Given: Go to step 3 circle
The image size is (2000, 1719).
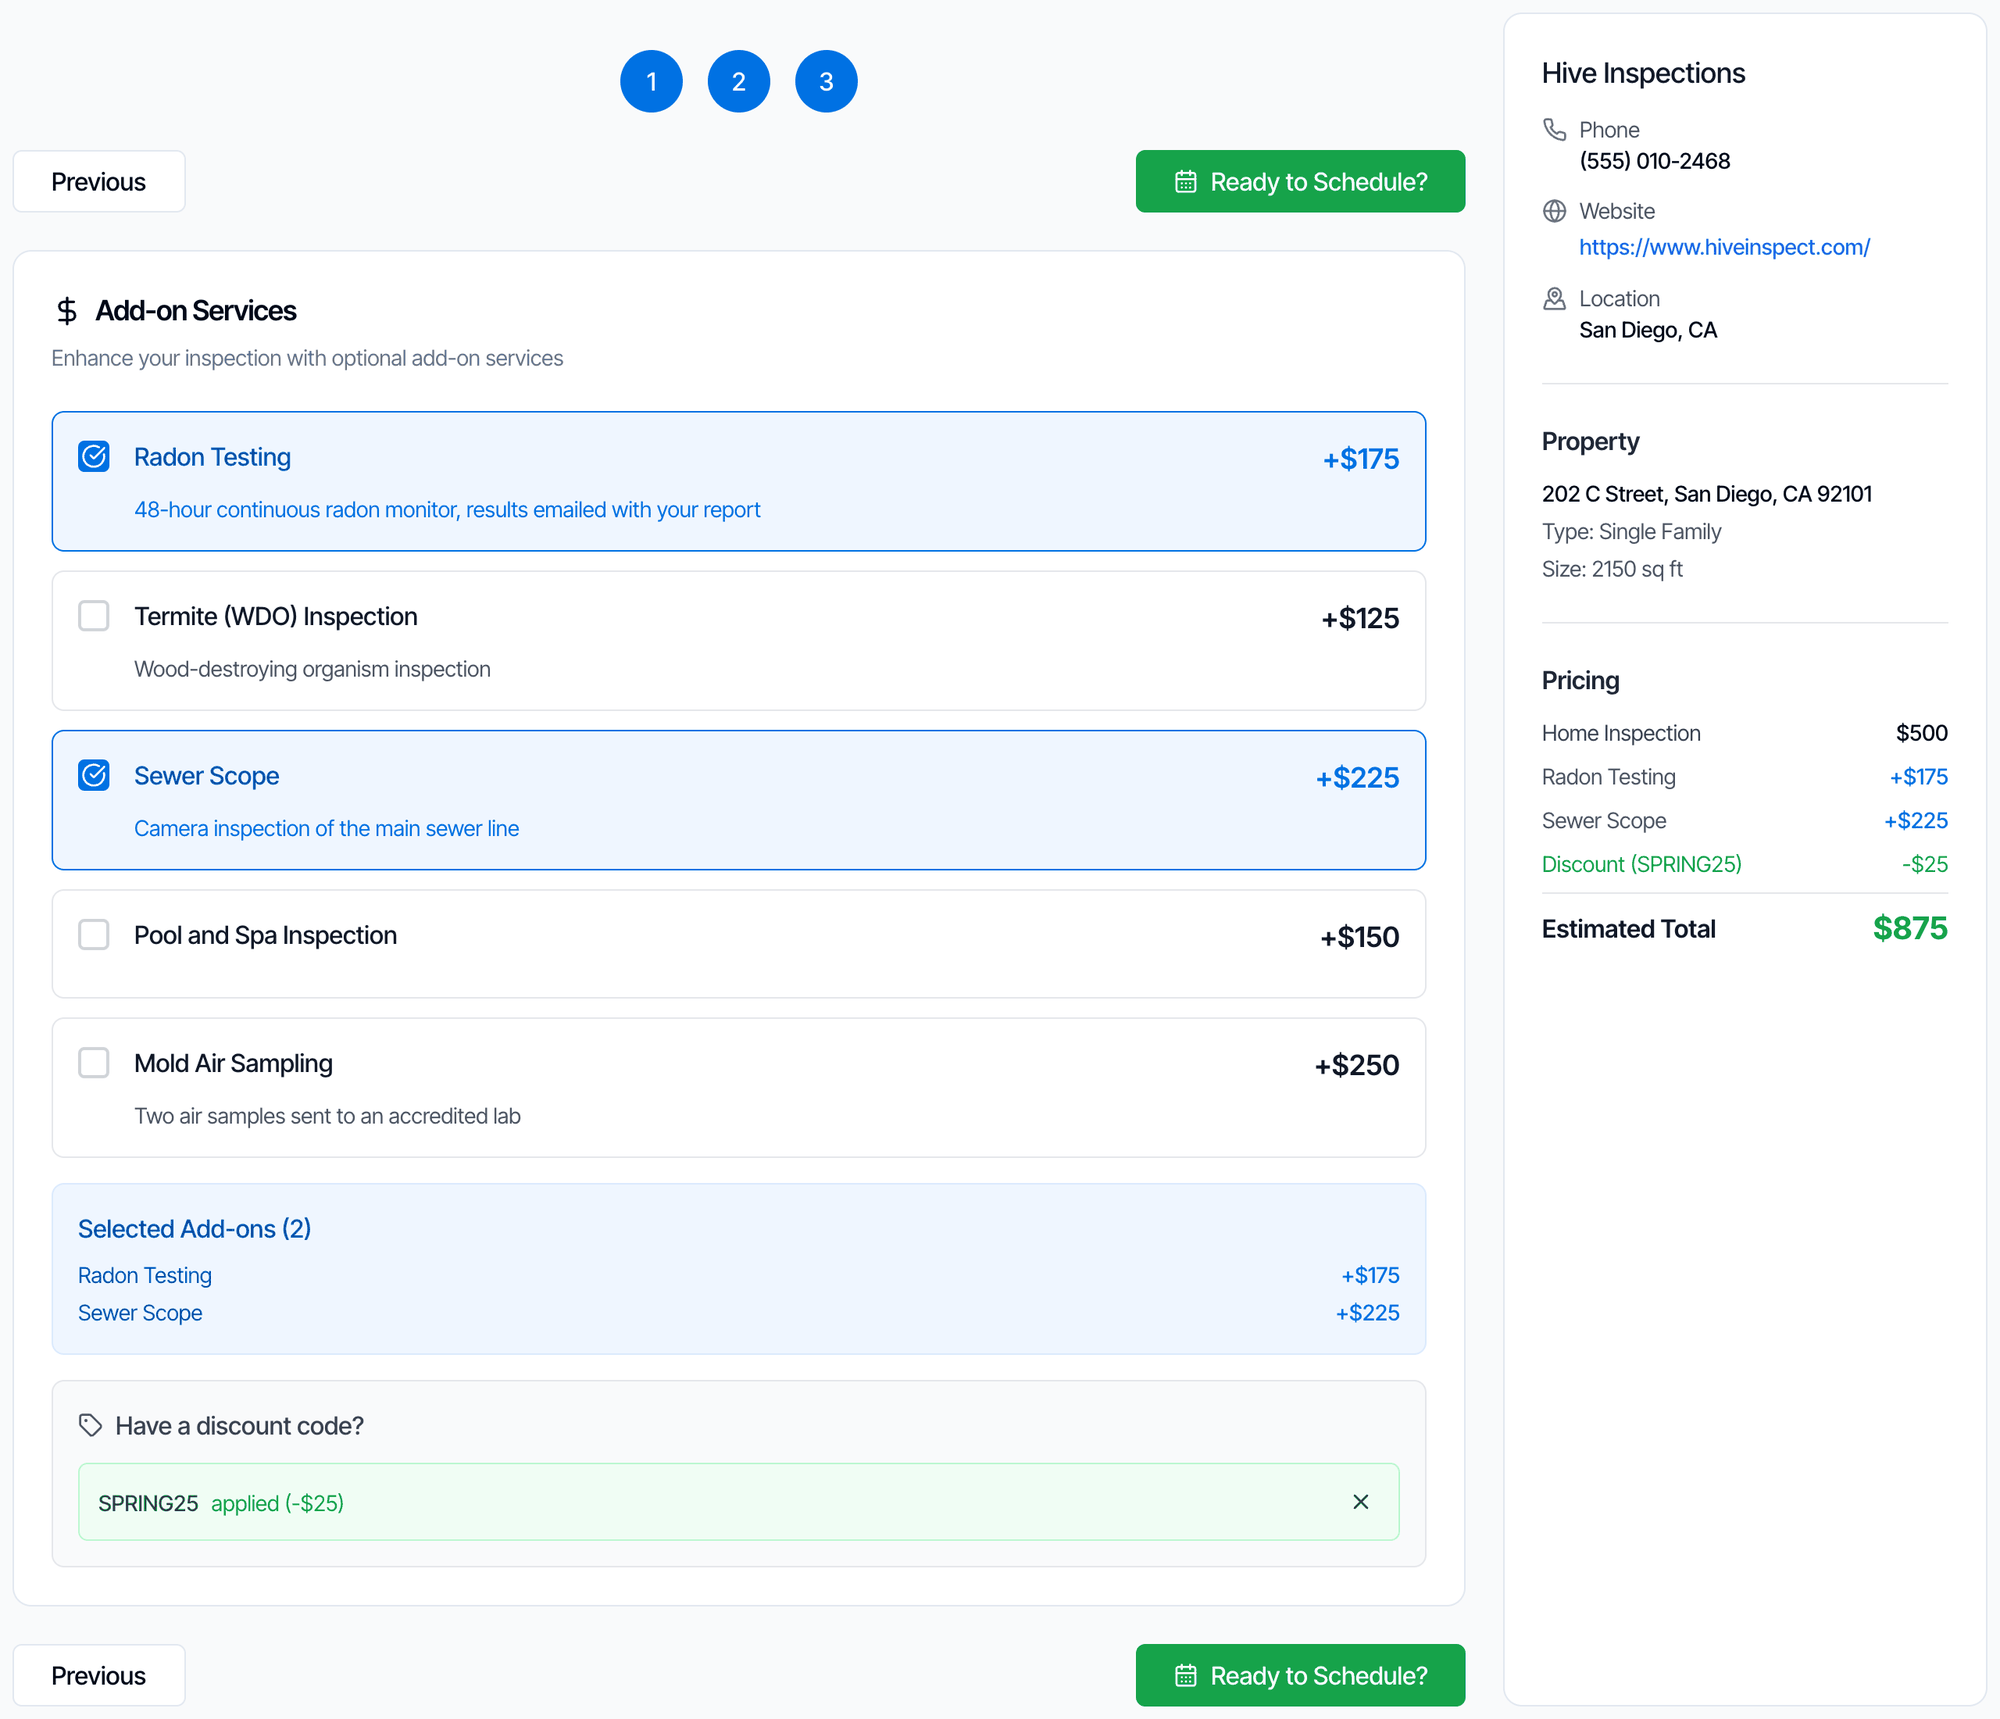Looking at the screenshot, I should pyautogui.click(x=826, y=81).
